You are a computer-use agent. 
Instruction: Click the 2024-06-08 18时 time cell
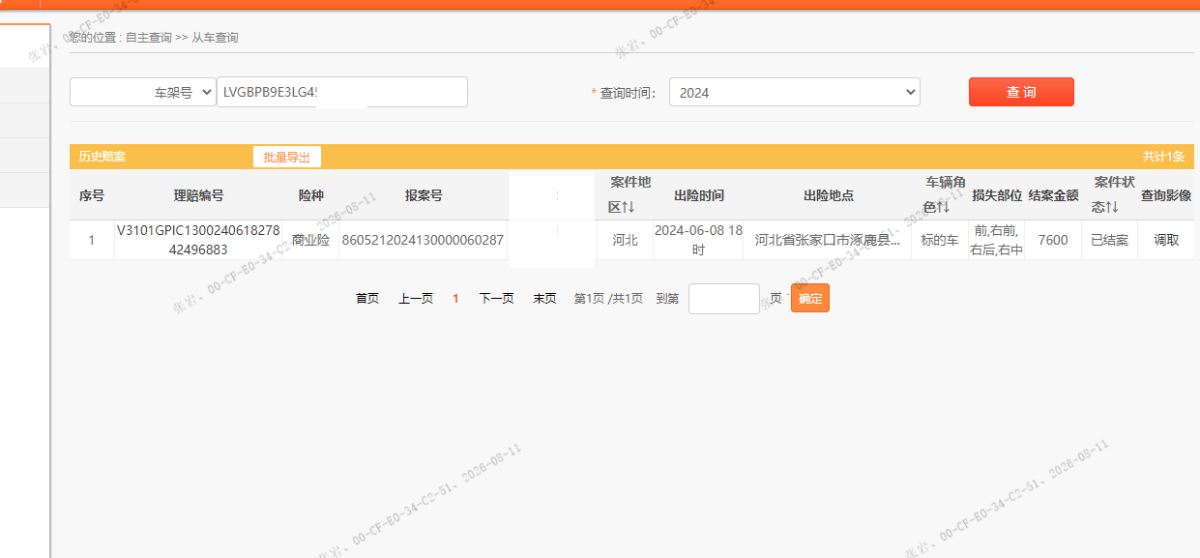[698, 240]
